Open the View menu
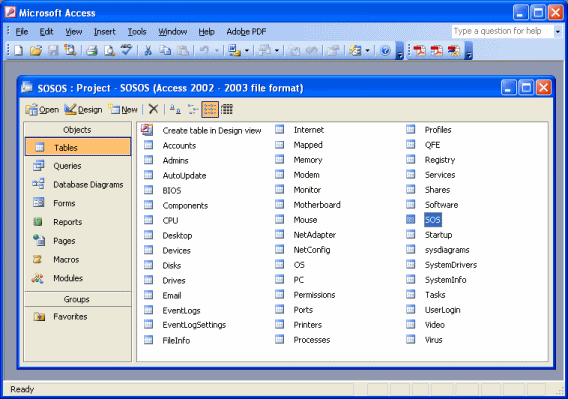The image size is (568, 399). [74, 32]
